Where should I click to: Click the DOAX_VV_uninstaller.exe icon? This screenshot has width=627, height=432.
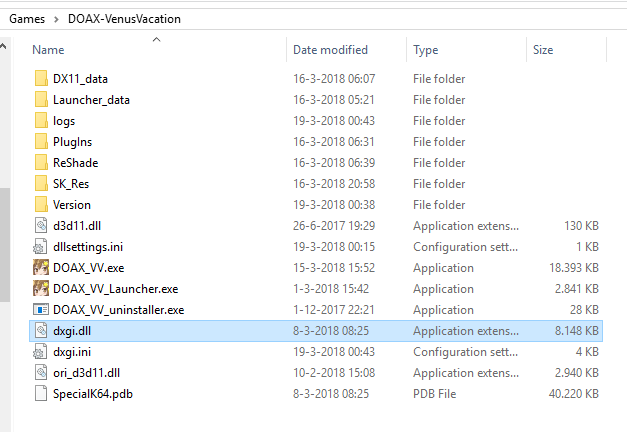pyautogui.click(x=41, y=310)
